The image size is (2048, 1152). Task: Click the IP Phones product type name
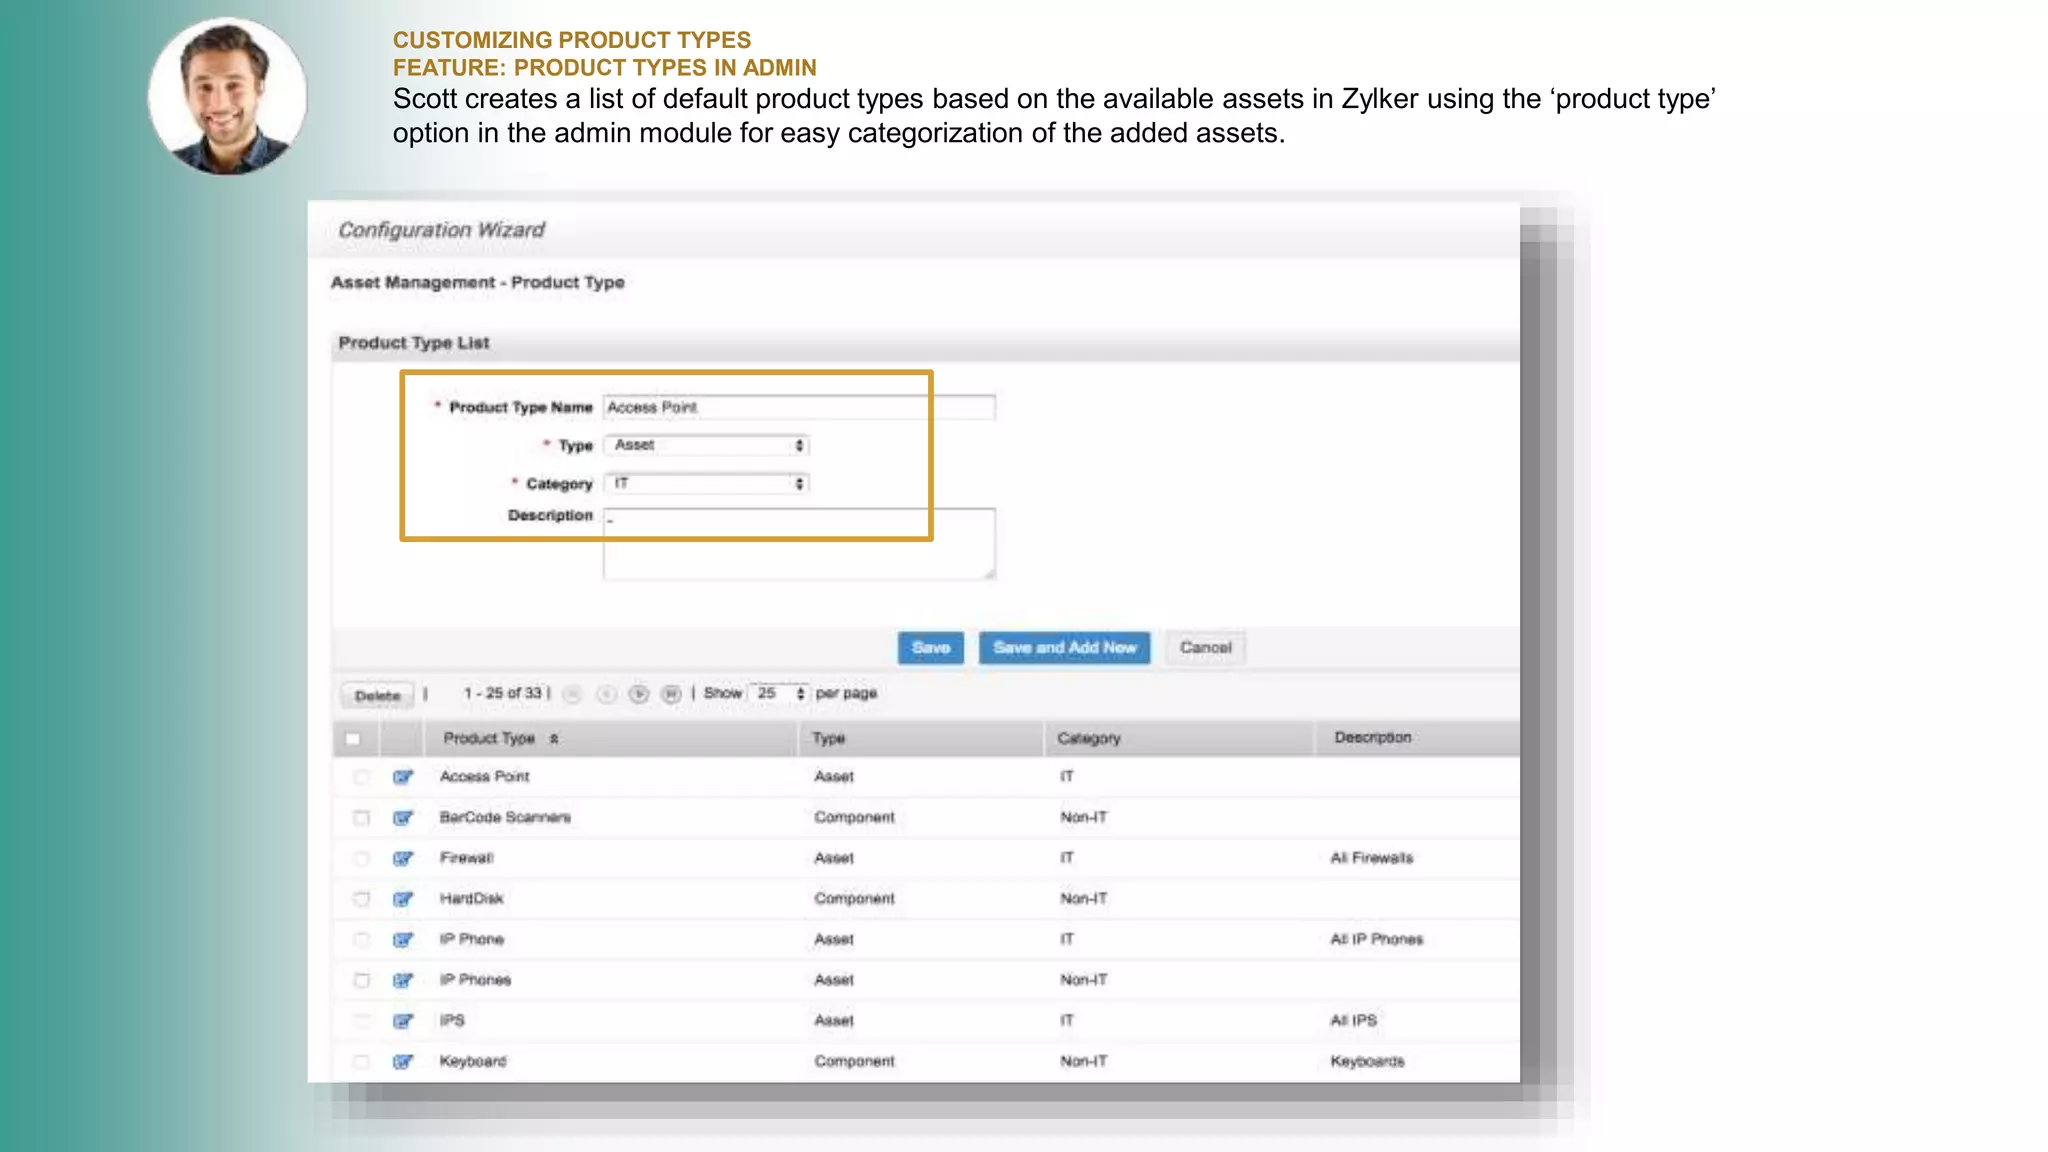click(475, 980)
